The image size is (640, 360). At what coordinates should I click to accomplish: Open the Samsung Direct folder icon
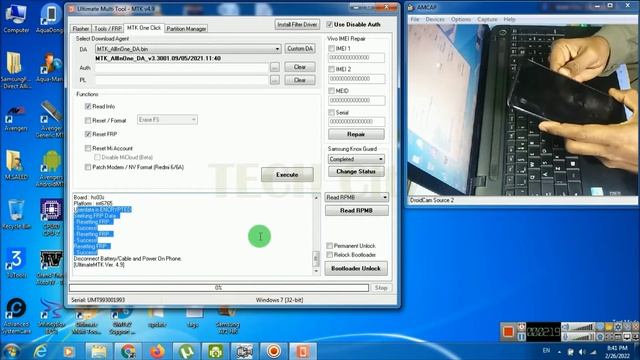pos(16,69)
